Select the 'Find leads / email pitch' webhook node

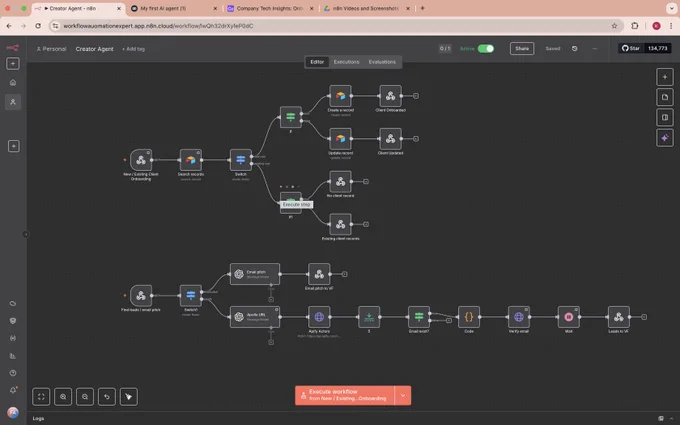click(141, 296)
